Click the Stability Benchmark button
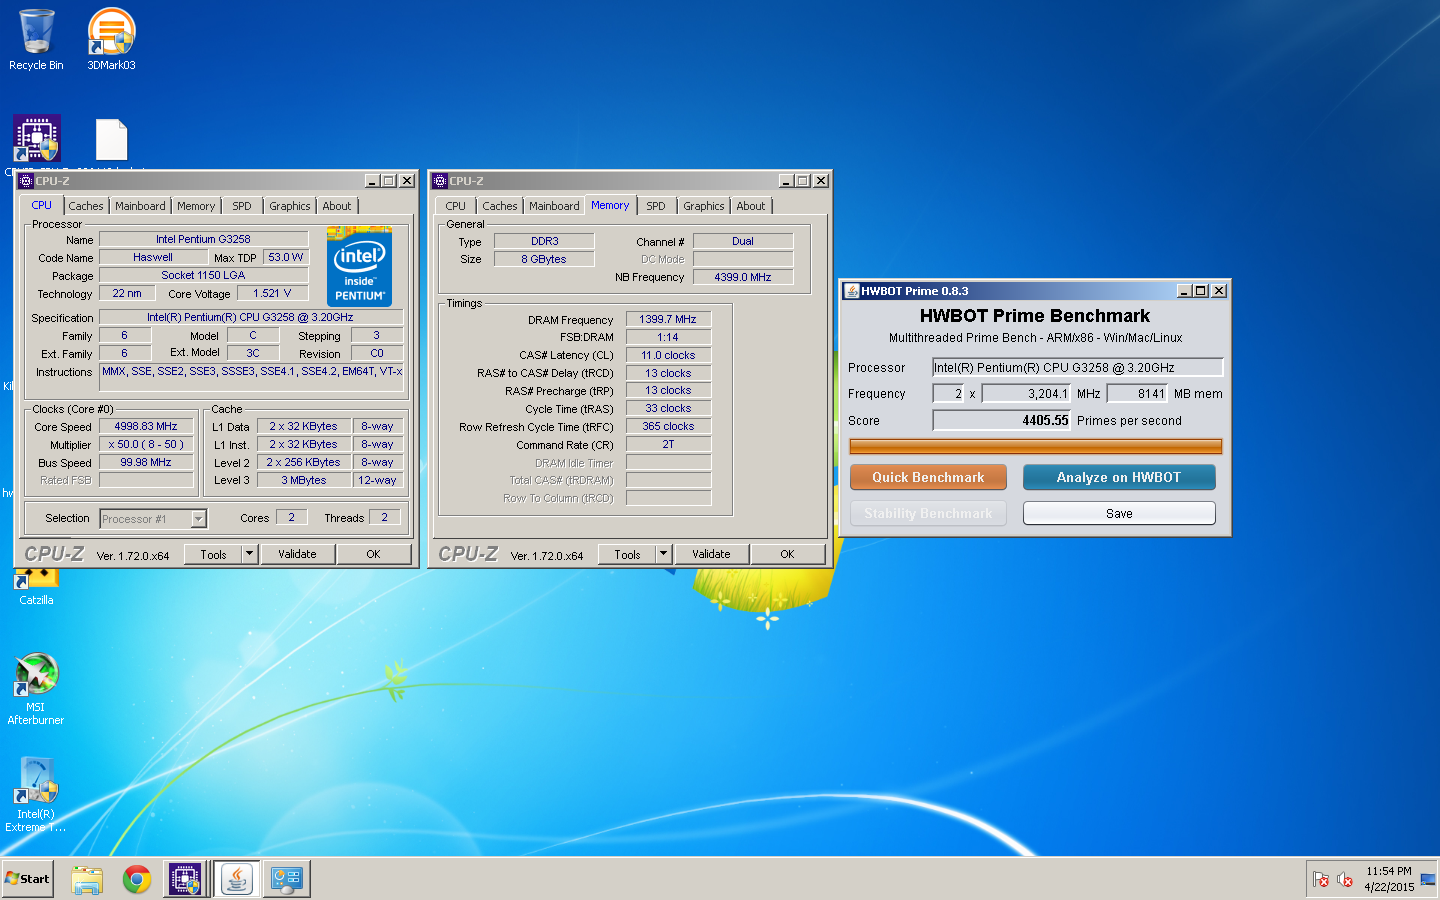Screen dimensions: 1440x900 point(928,513)
